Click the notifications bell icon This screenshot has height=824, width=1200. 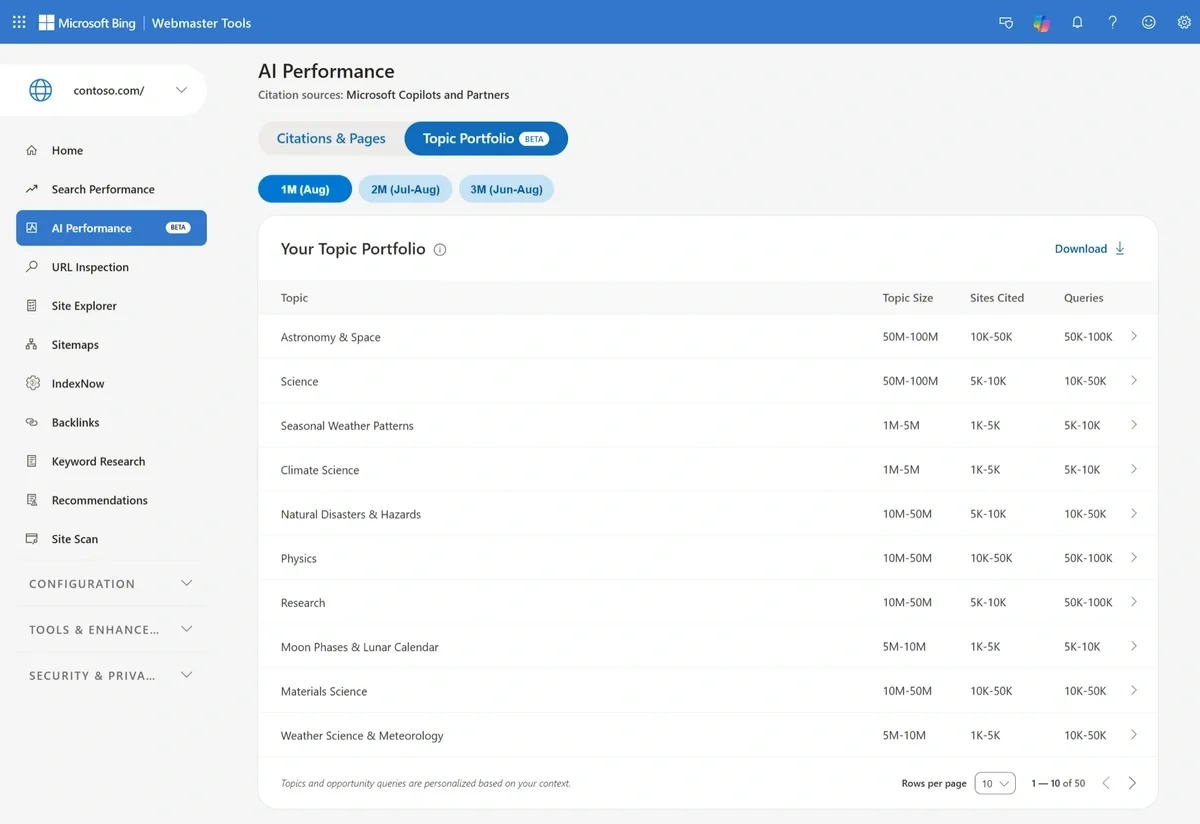tap(1077, 22)
